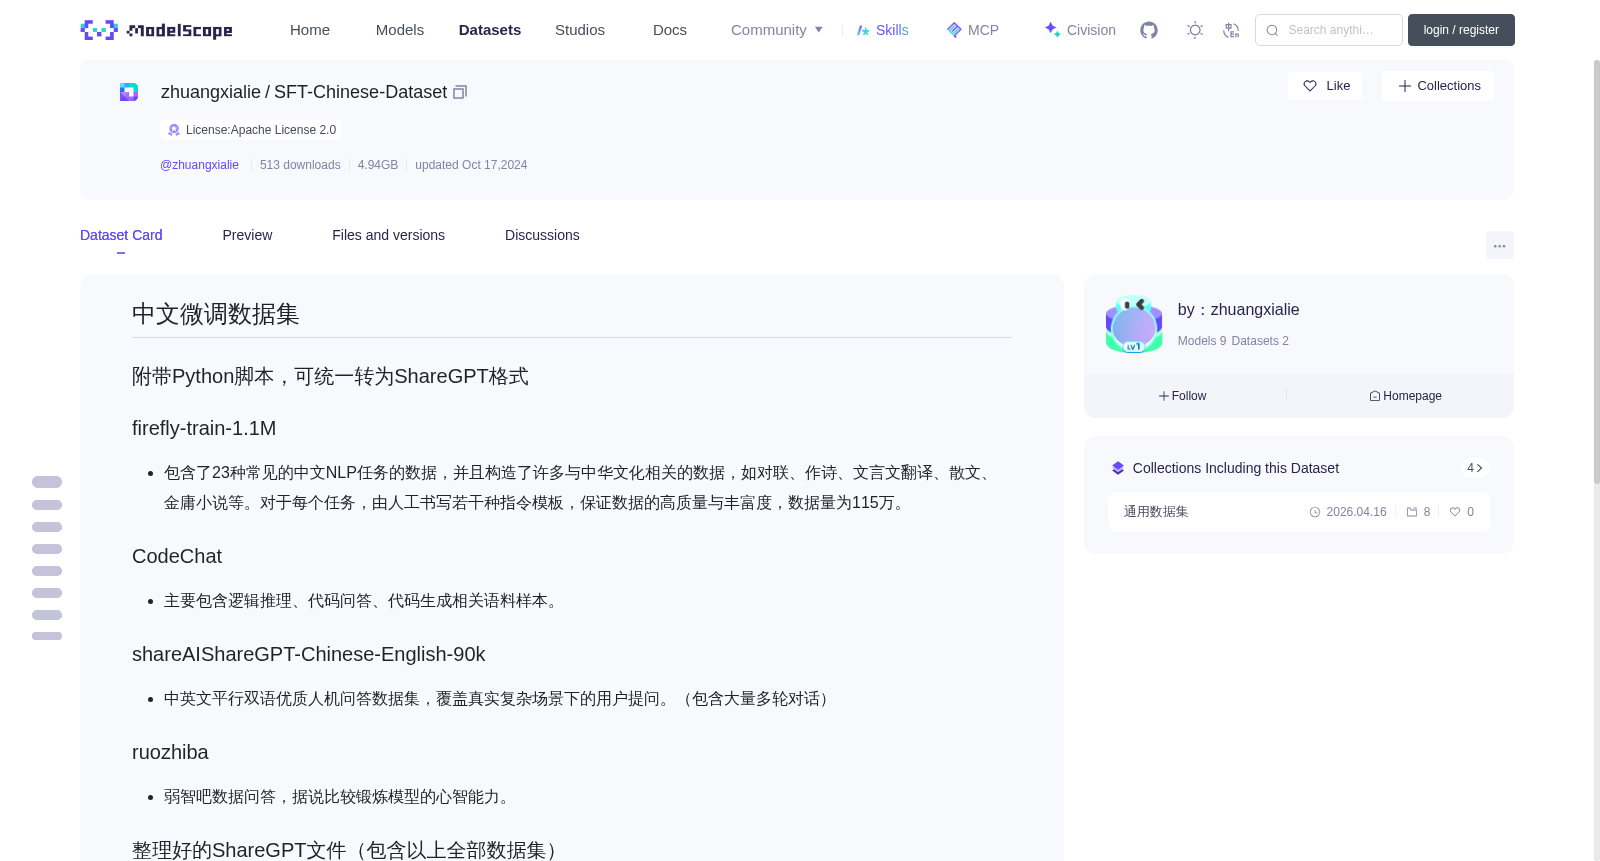This screenshot has width=1600, height=861.
Task: Click the firefly-train-1.1M heading
Action: pyautogui.click(x=204, y=428)
